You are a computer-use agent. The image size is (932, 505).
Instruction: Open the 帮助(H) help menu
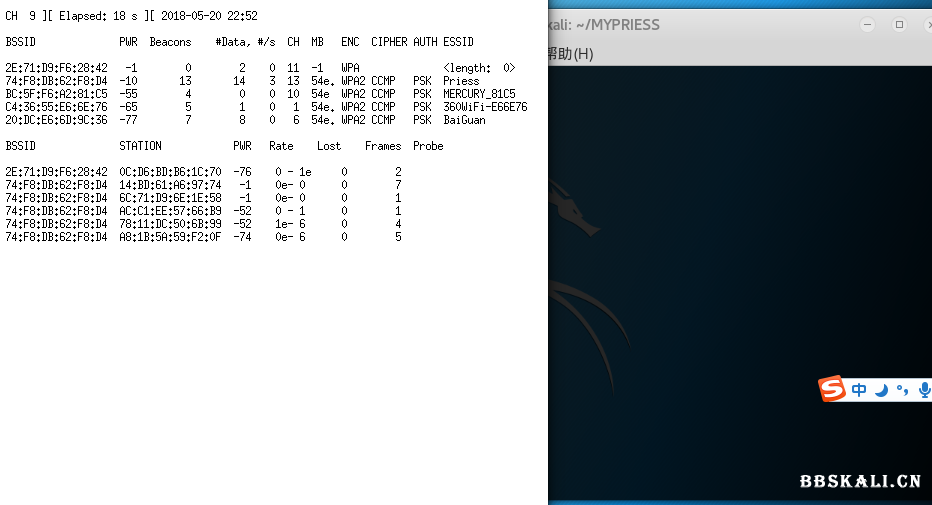point(571,53)
